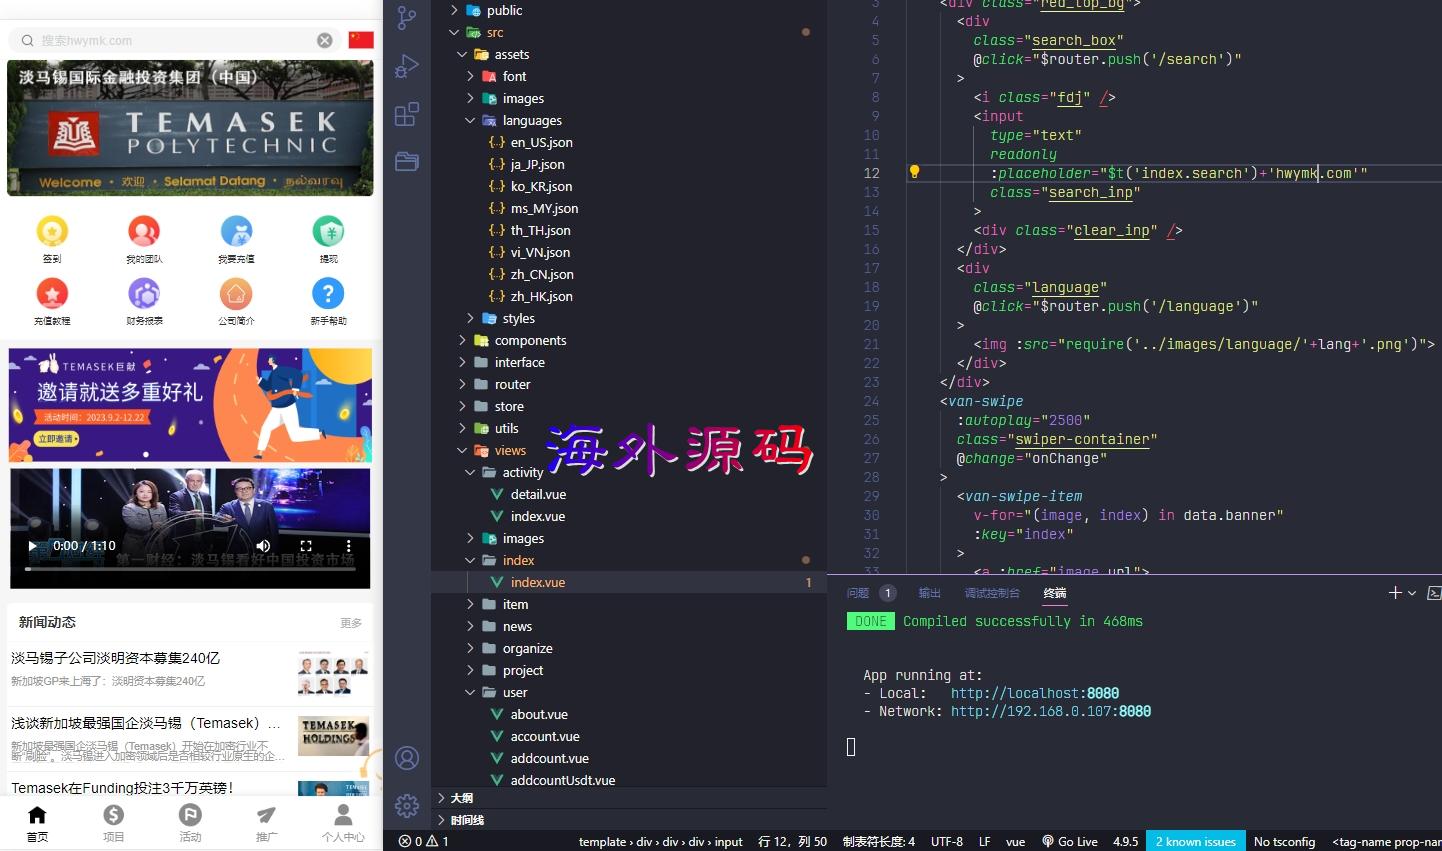
Task: Tap the 新手帮助 help icon
Action: pos(328,294)
